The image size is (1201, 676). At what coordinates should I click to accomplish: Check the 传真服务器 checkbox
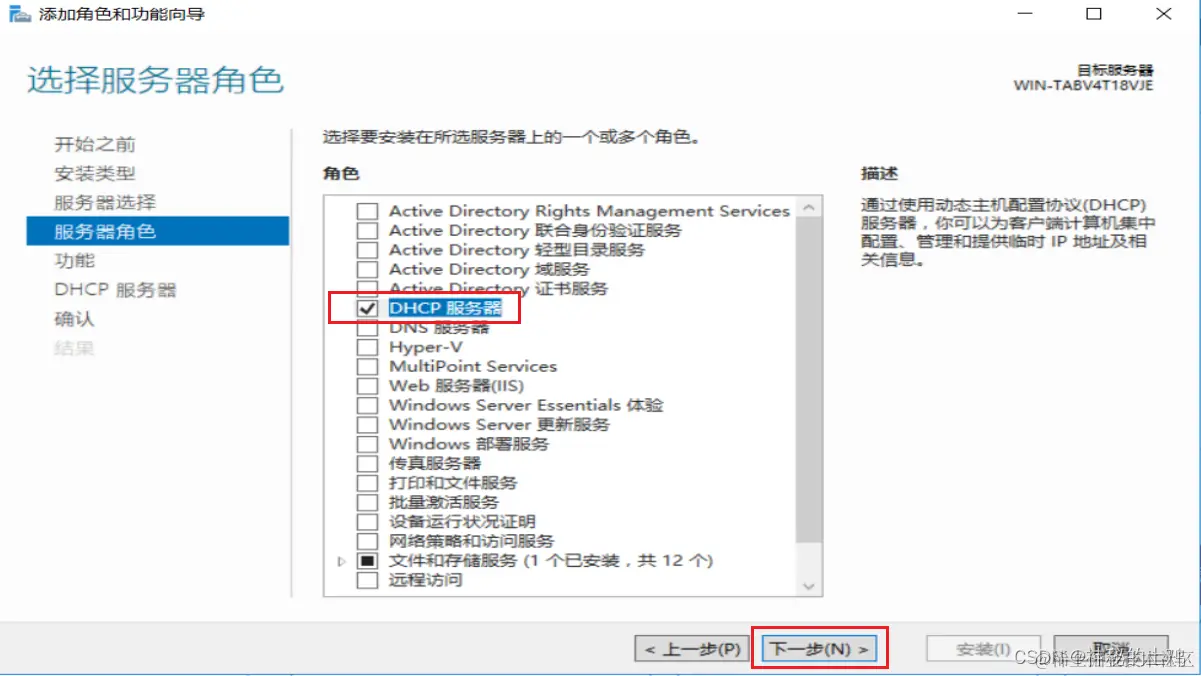click(368, 464)
